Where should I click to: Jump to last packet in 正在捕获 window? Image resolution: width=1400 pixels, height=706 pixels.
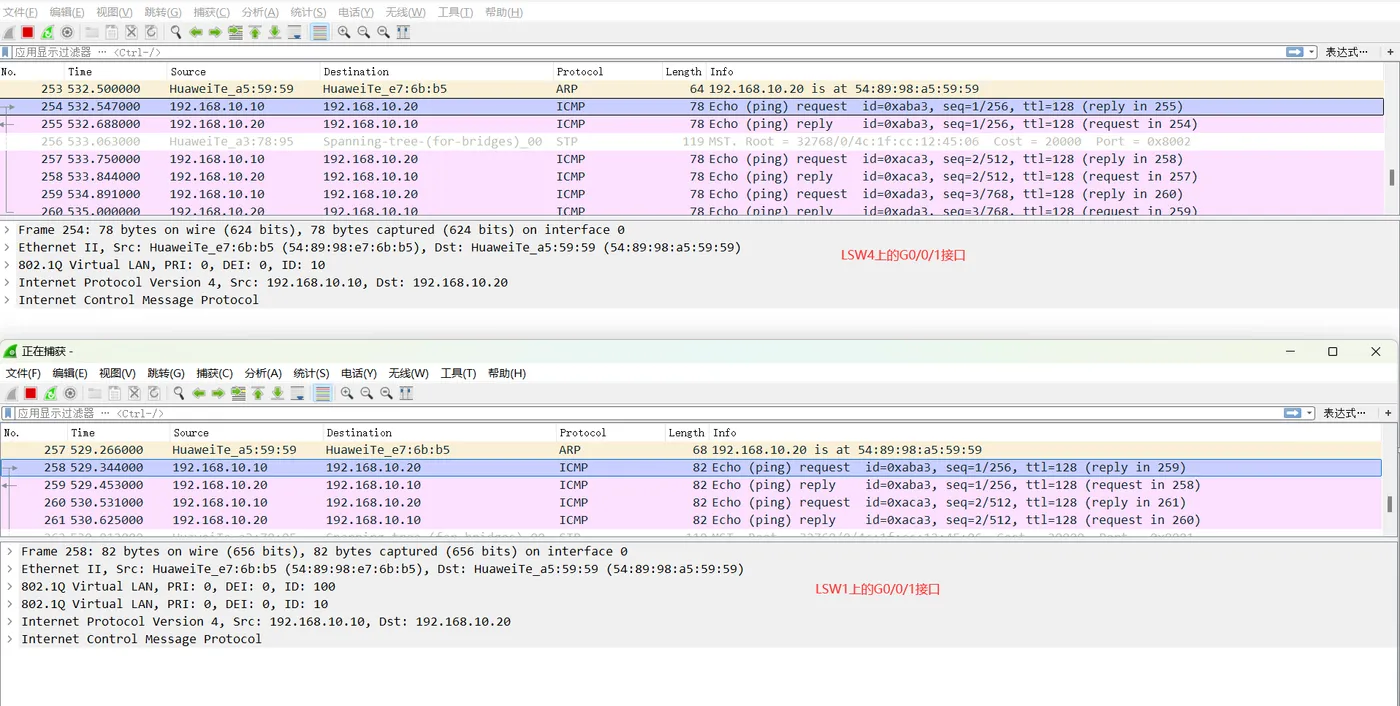point(277,393)
